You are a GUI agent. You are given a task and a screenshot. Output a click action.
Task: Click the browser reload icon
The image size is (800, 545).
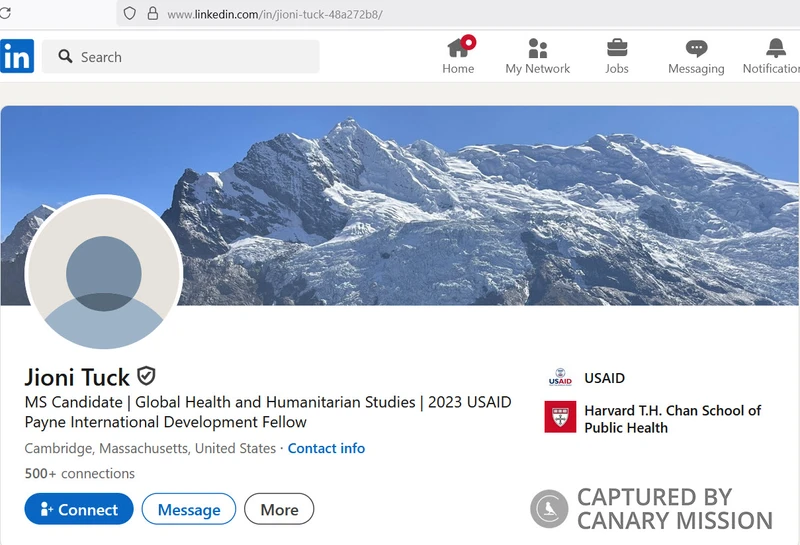coord(5,14)
